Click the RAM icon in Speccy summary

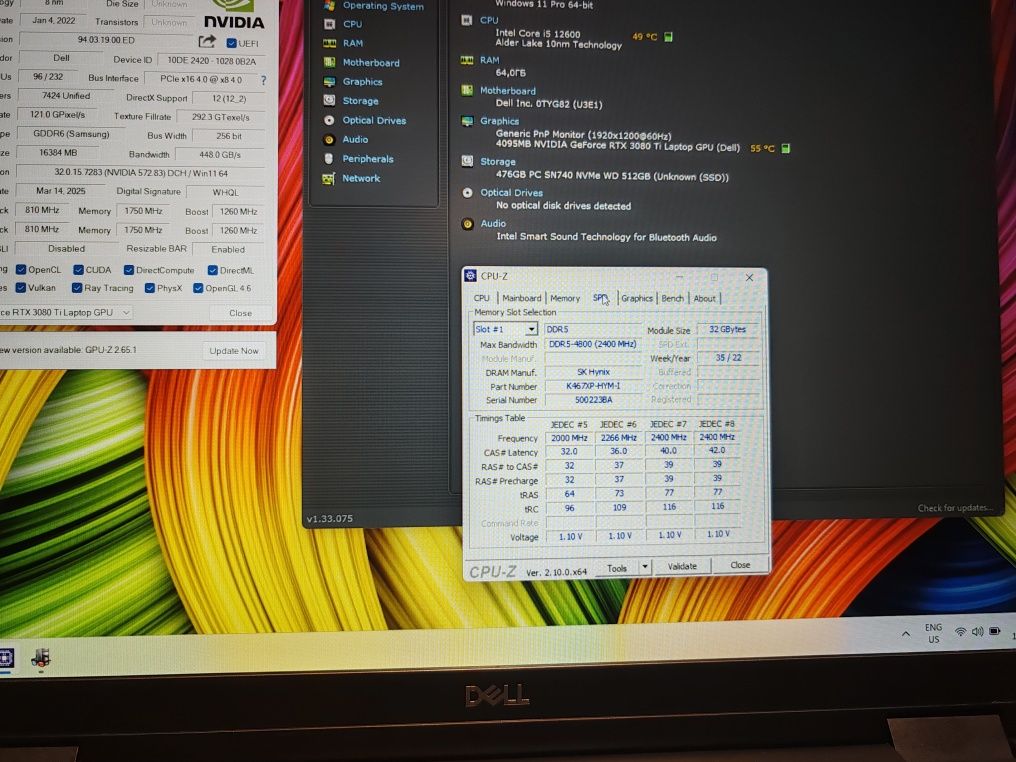coord(467,60)
